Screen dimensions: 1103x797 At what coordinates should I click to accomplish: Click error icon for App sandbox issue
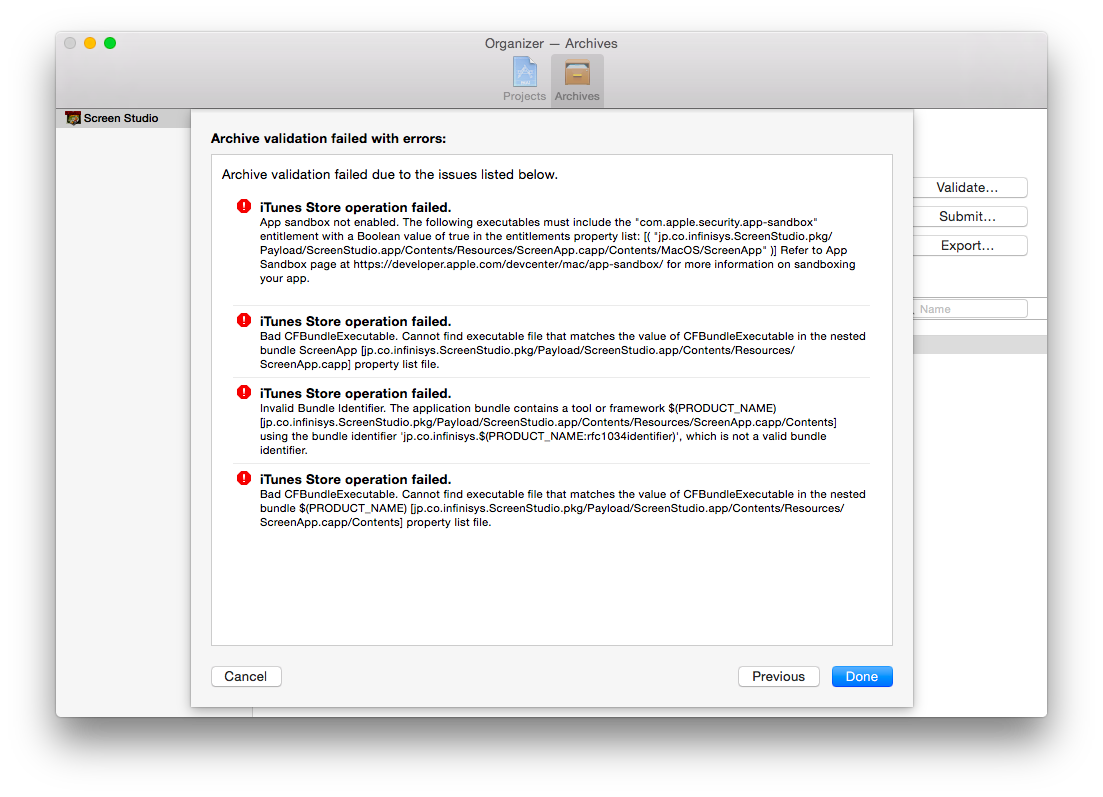click(243, 206)
